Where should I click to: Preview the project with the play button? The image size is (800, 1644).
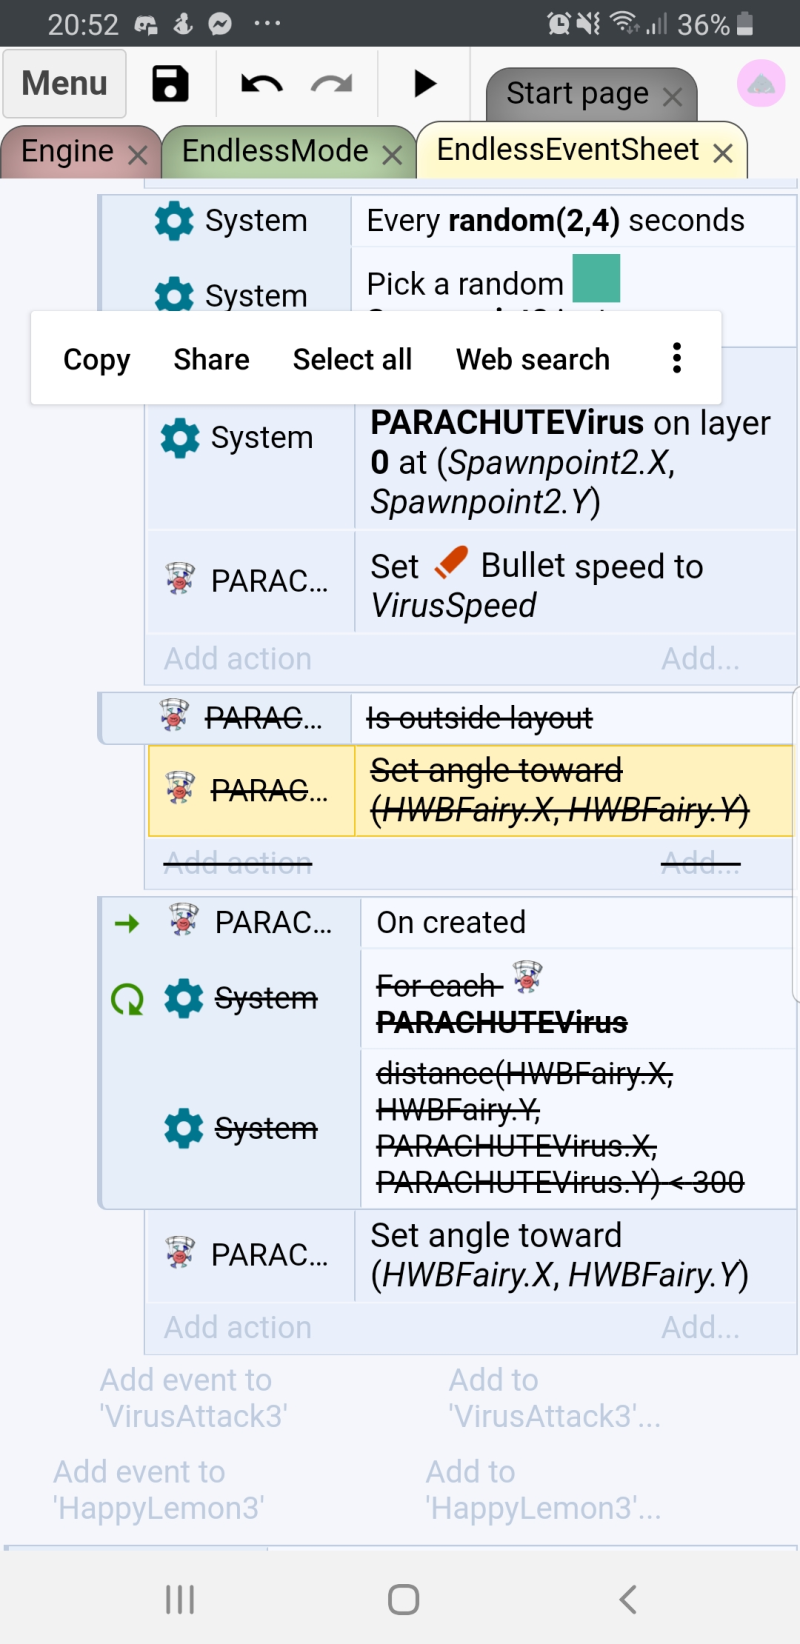[x=425, y=84]
